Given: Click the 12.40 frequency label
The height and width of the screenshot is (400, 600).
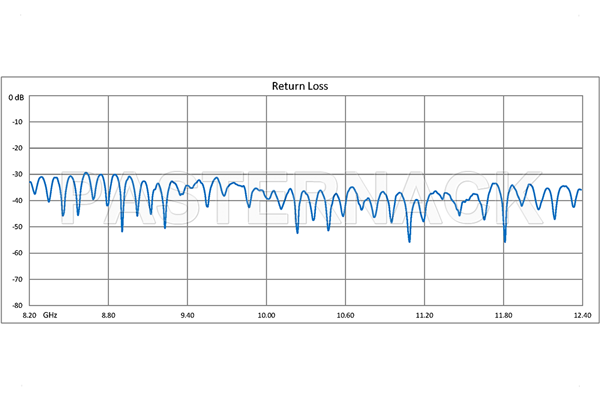Looking at the screenshot, I should click(x=581, y=315).
